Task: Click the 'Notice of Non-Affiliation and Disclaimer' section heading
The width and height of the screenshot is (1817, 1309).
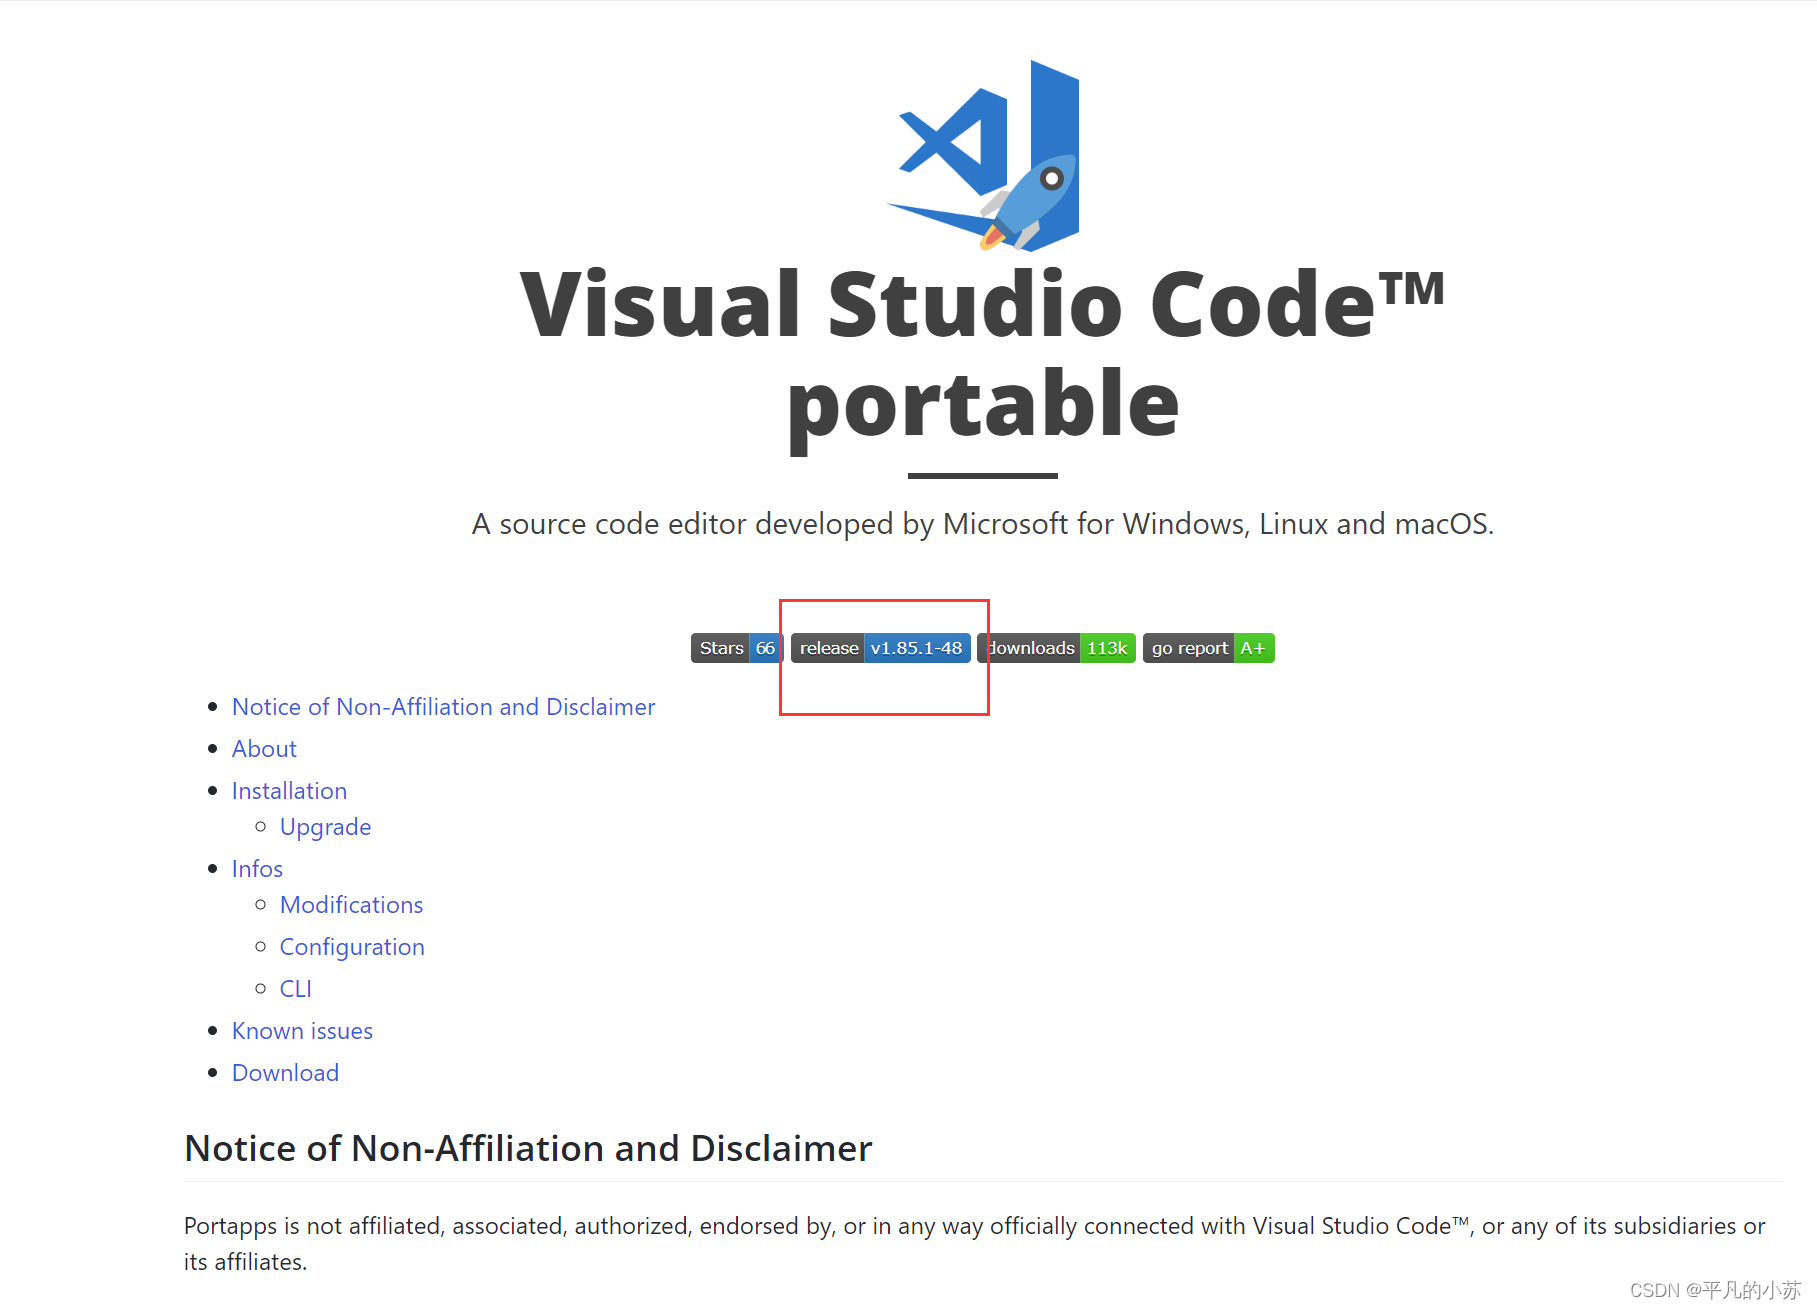Action: (x=528, y=1149)
